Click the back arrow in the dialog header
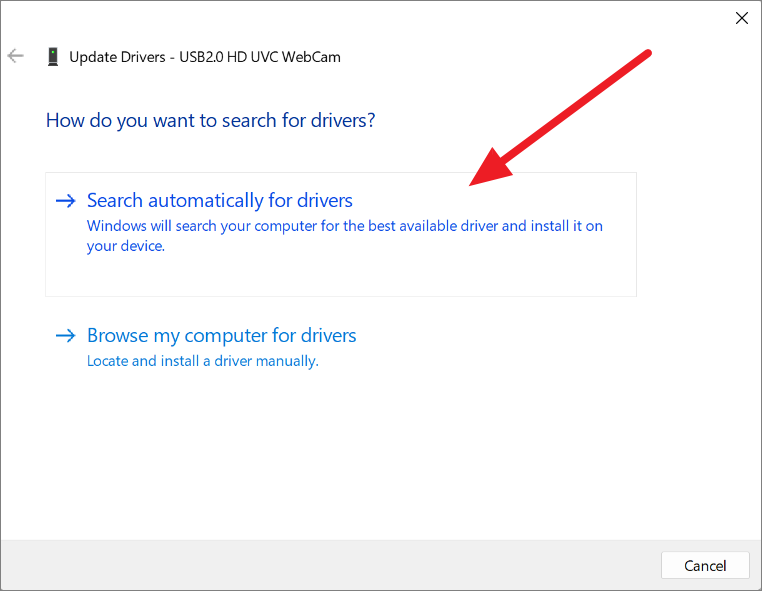The height and width of the screenshot is (591, 762). (x=16, y=56)
